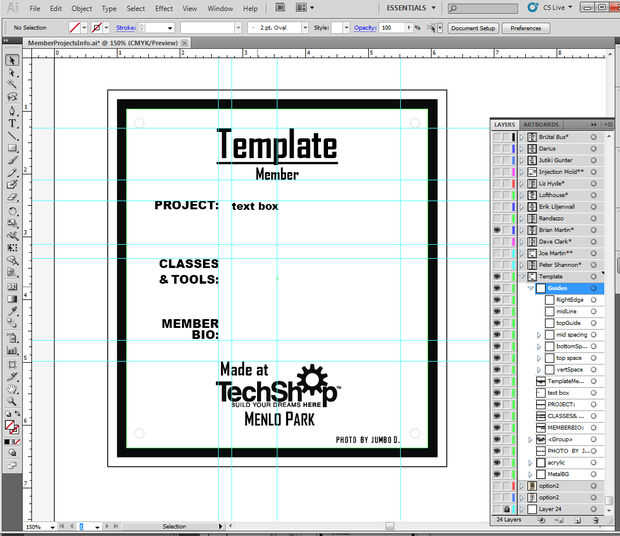
Task: Show the Randazzo layer visibility box
Action: pos(497,218)
